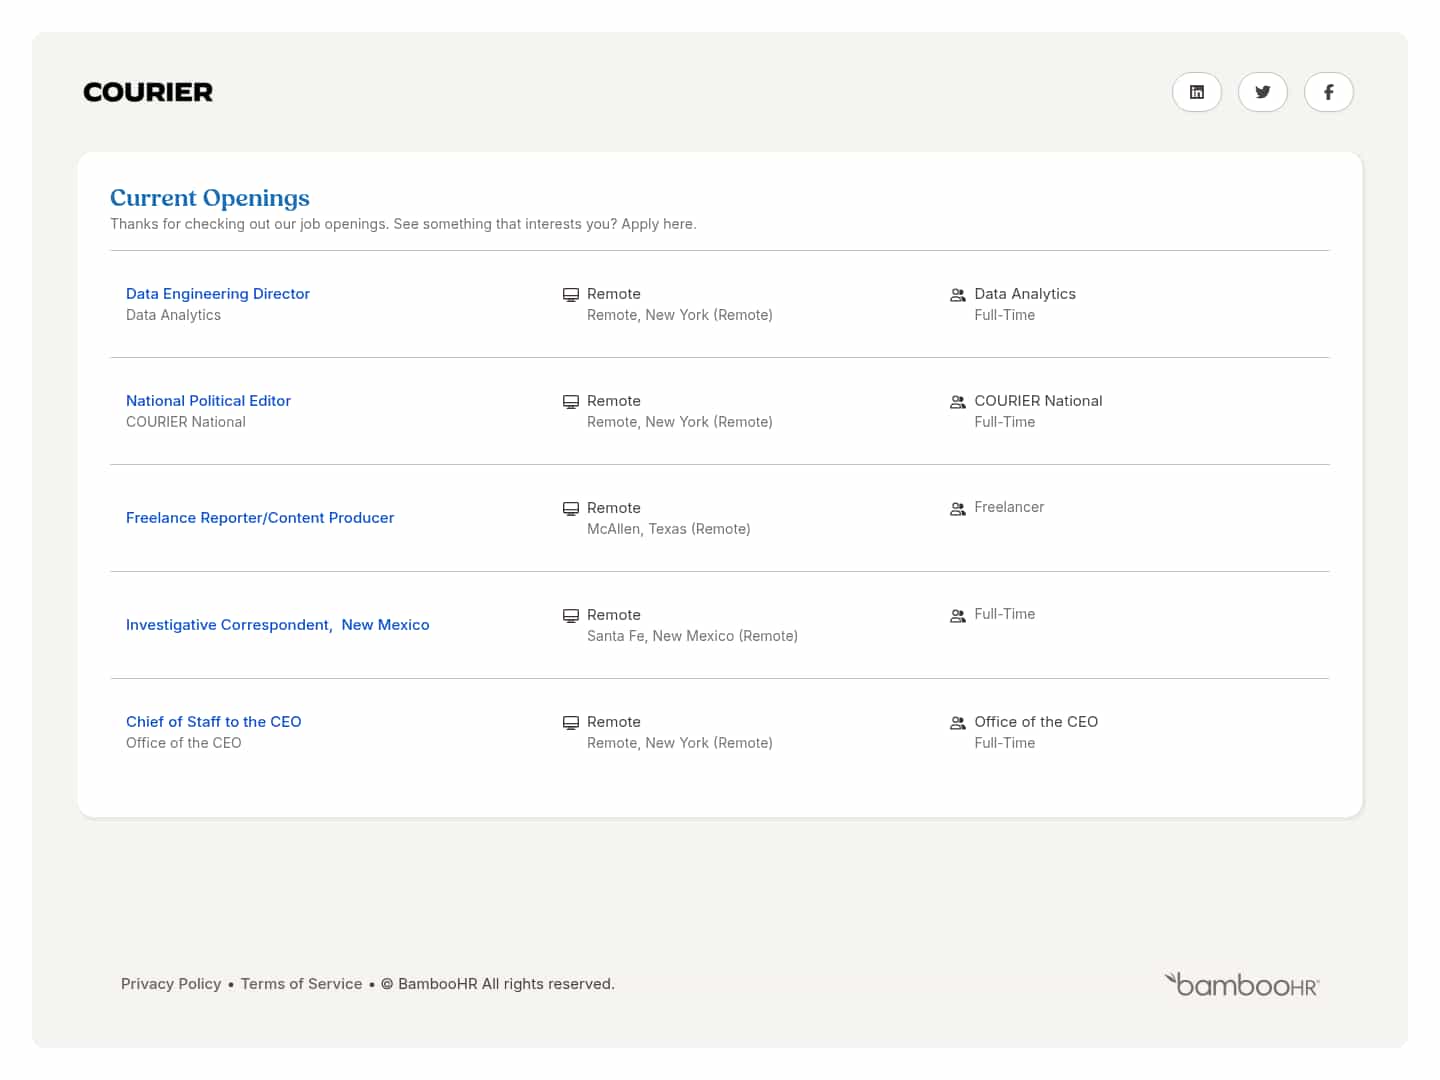Open COURIER's Facebook page icon

pos(1329,92)
